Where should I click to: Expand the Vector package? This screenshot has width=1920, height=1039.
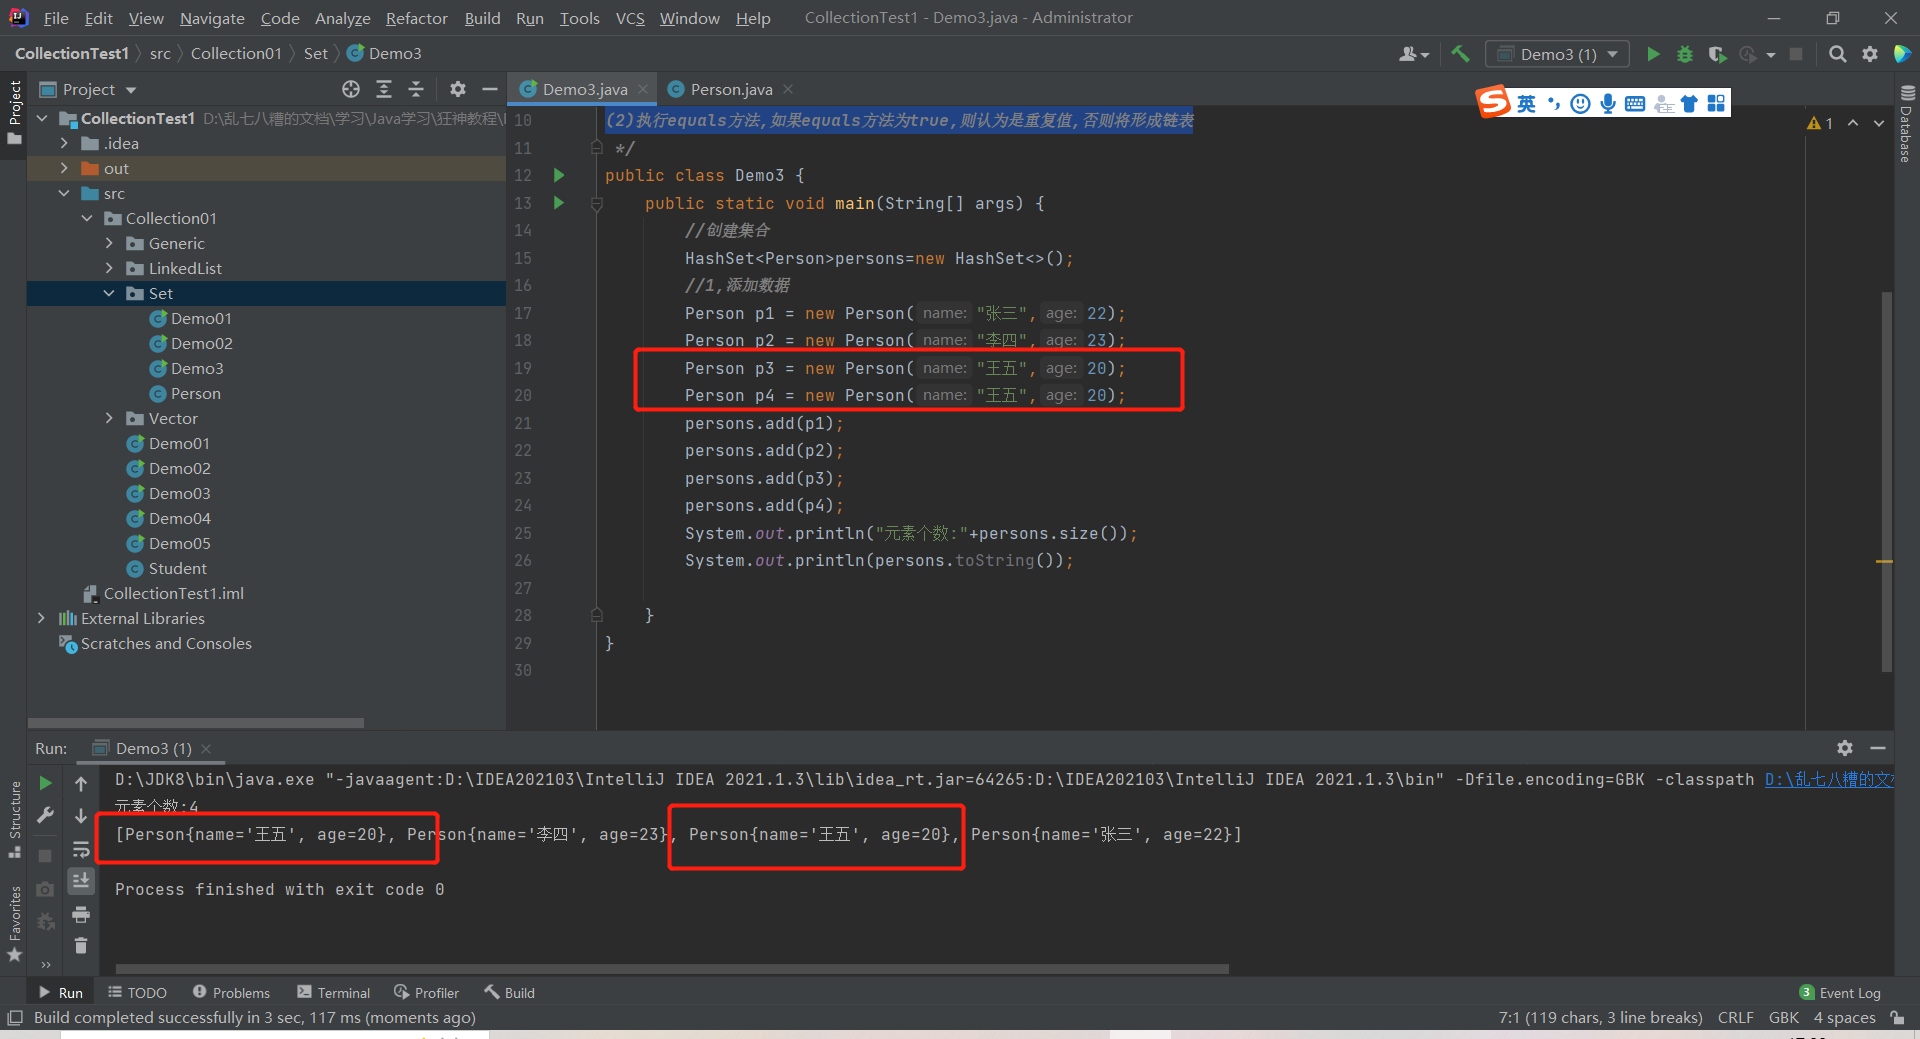click(109, 418)
